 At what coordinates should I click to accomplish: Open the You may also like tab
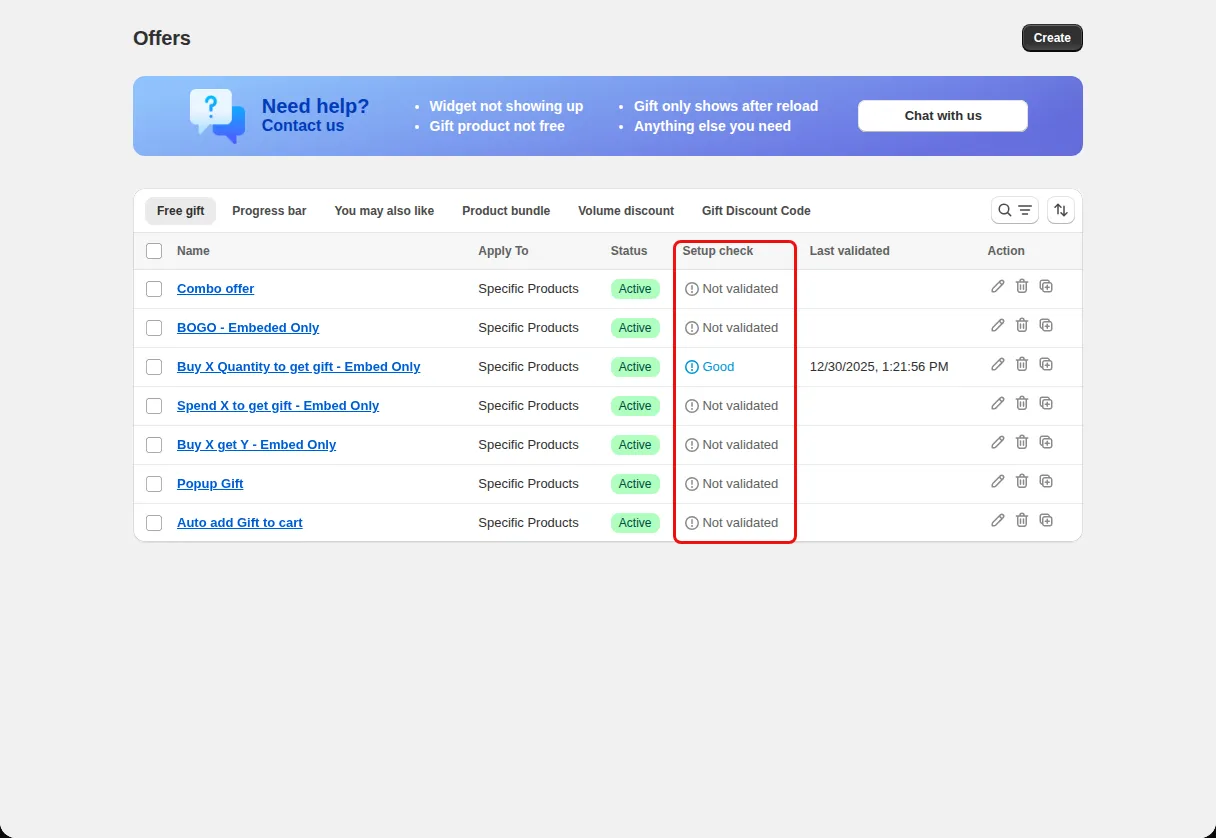(x=384, y=211)
